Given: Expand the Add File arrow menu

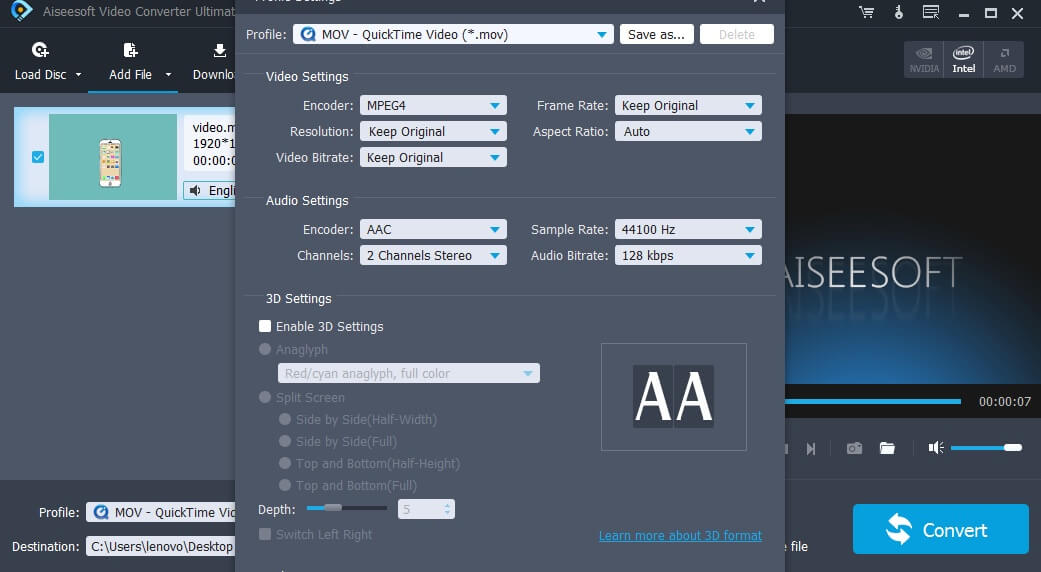Looking at the screenshot, I should coord(169,74).
